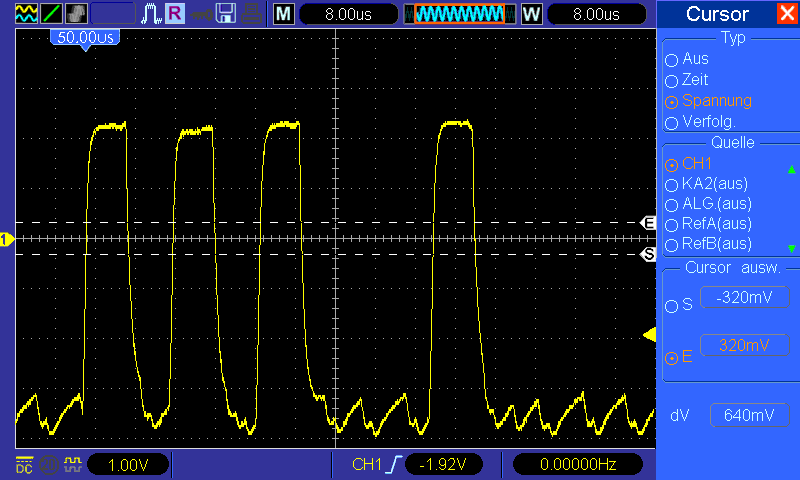800x480 pixels.
Task: Click the pulse trigger waveform icon
Action: (151, 14)
